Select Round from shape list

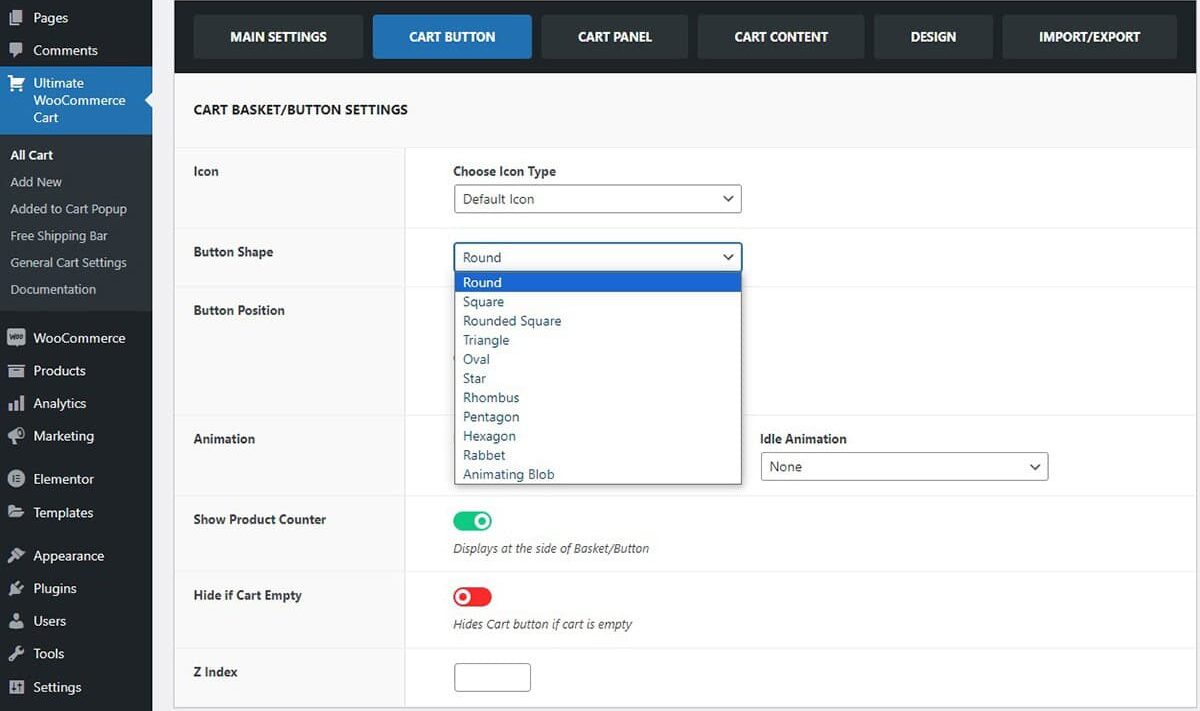point(598,283)
